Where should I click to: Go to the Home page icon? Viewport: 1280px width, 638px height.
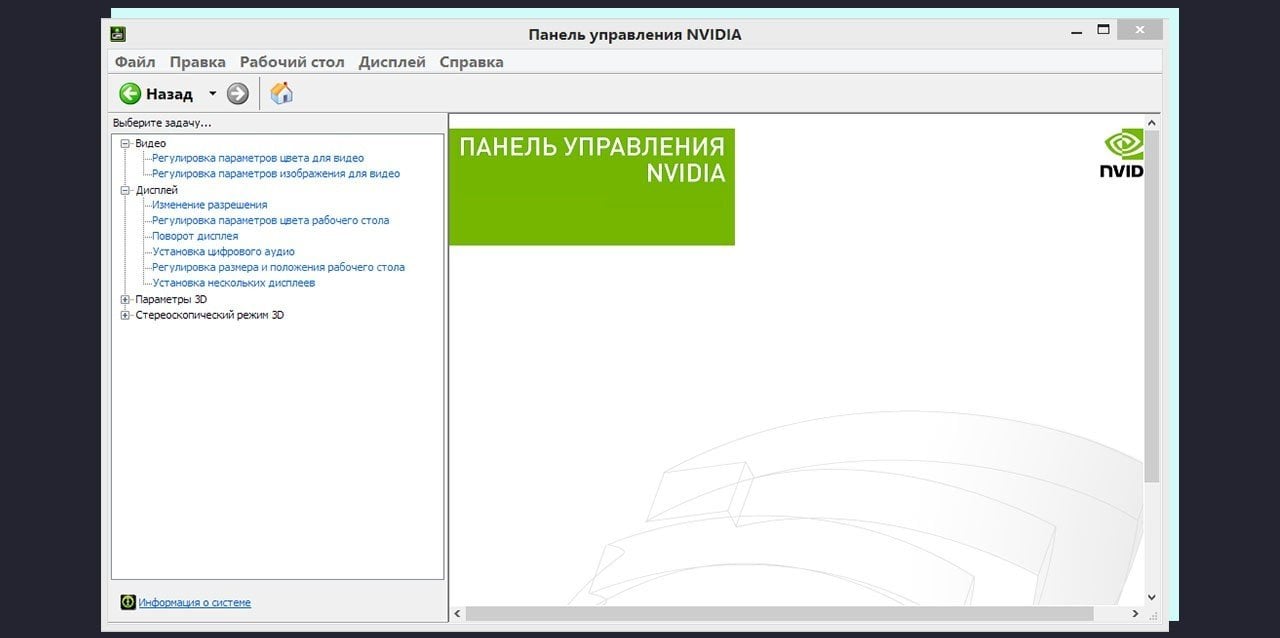tap(282, 94)
